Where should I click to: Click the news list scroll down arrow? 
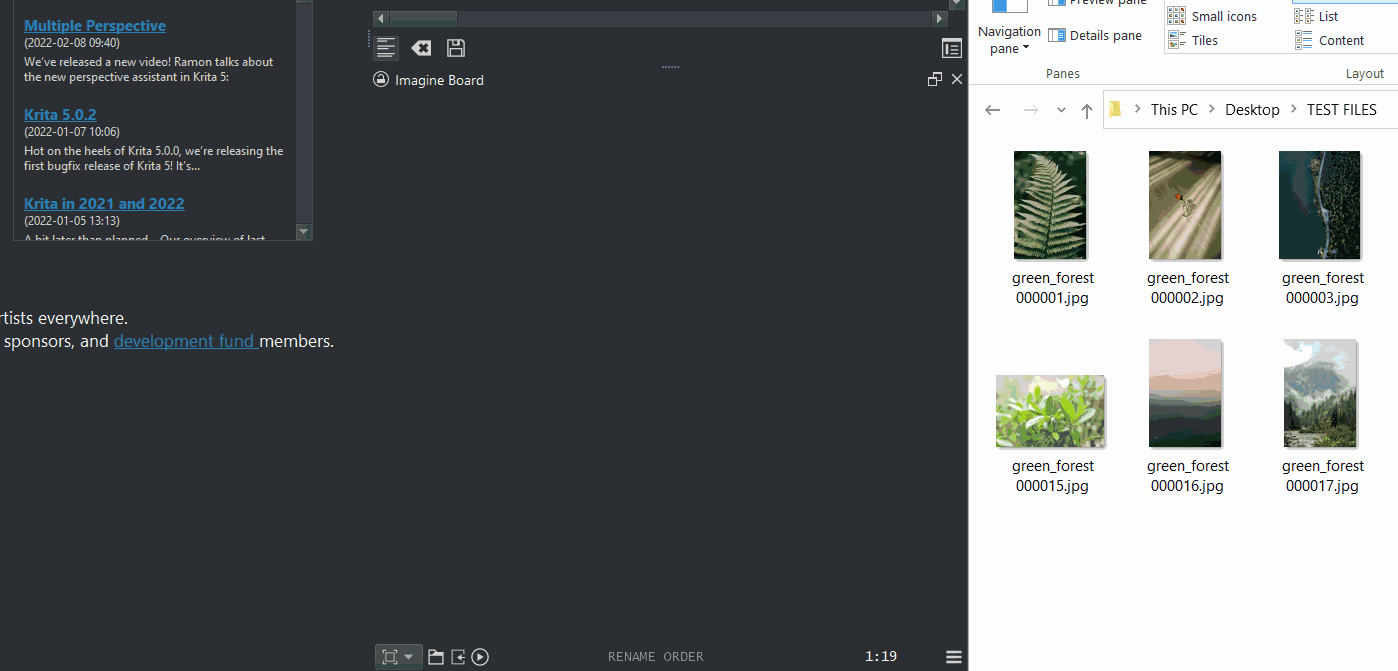point(304,231)
